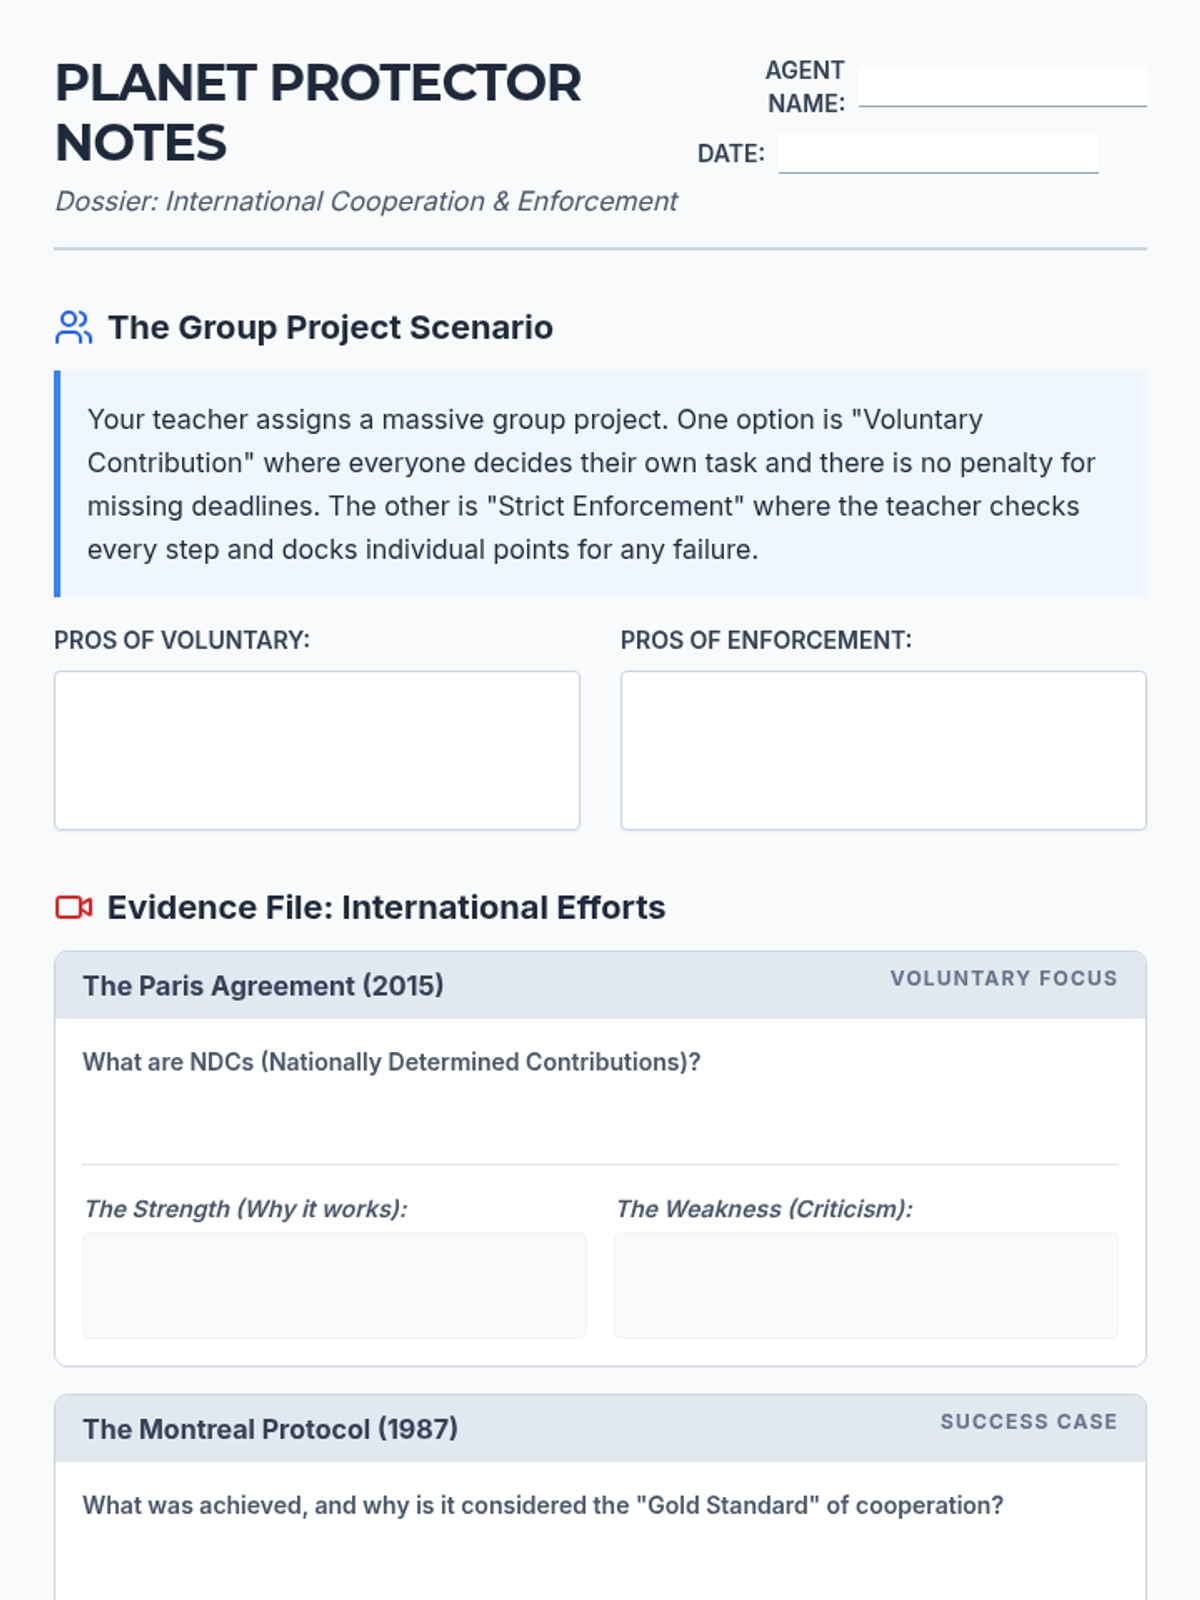Click the red video camera icon
Image resolution: width=1200 pixels, height=1600 pixels.
(73, 907)
